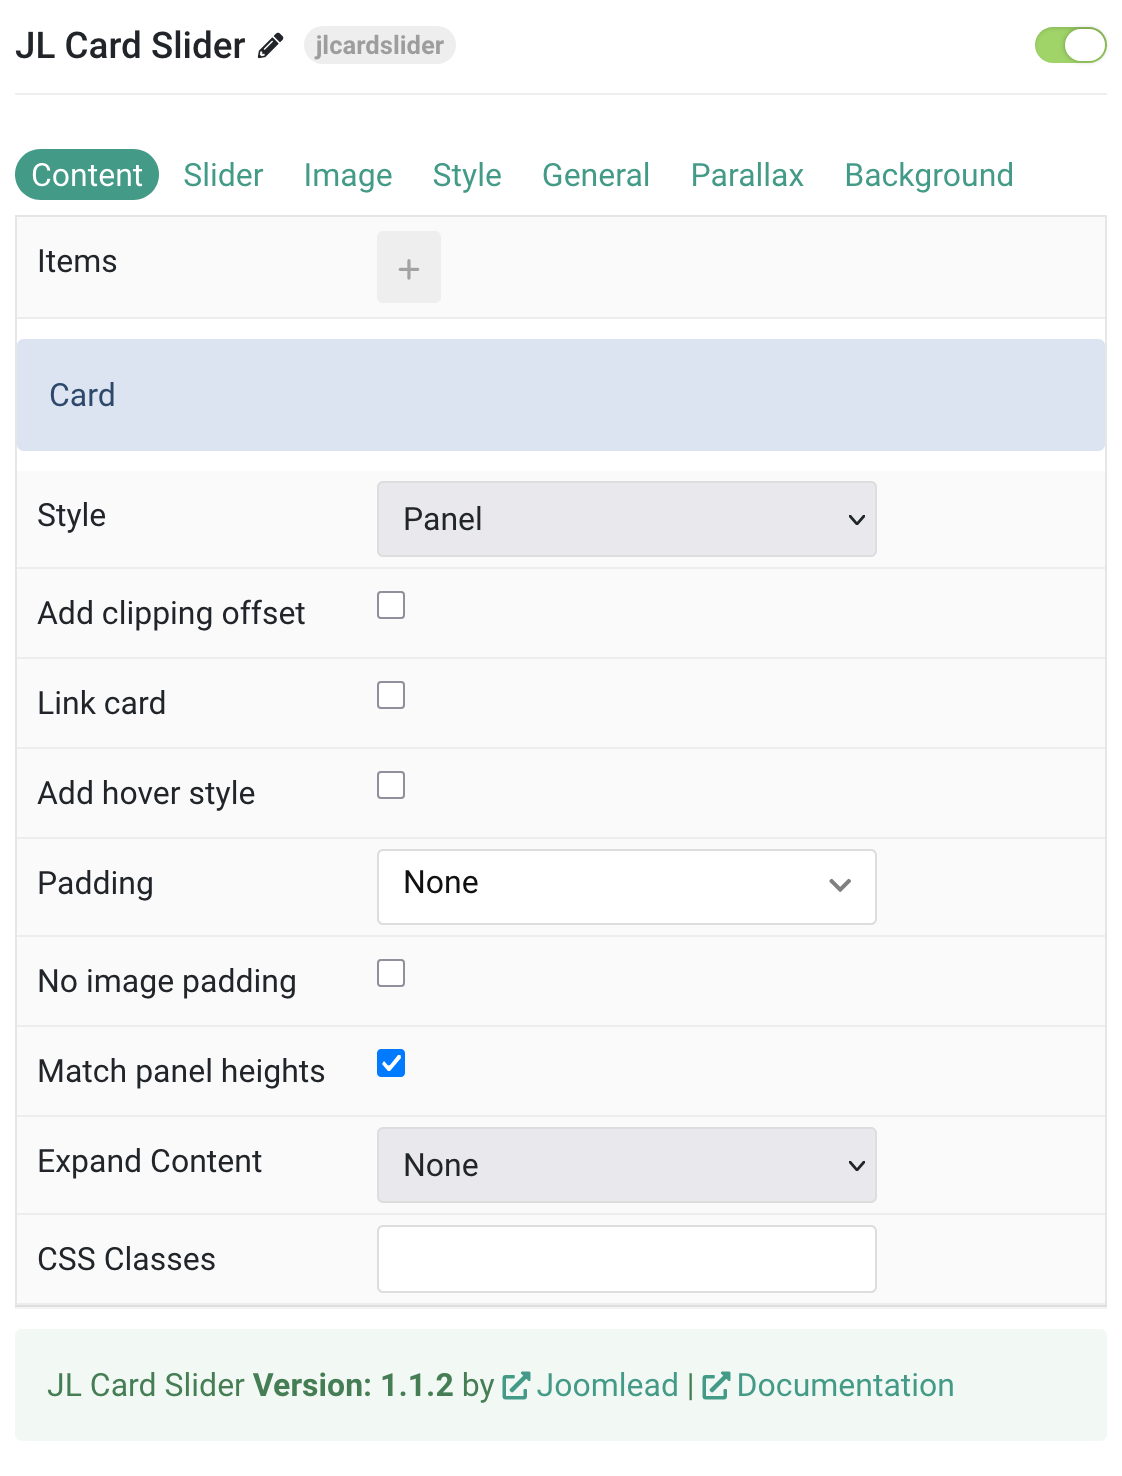Toggle the module enabled switch off
Screen dimensions: 1122x1476
1070,45
